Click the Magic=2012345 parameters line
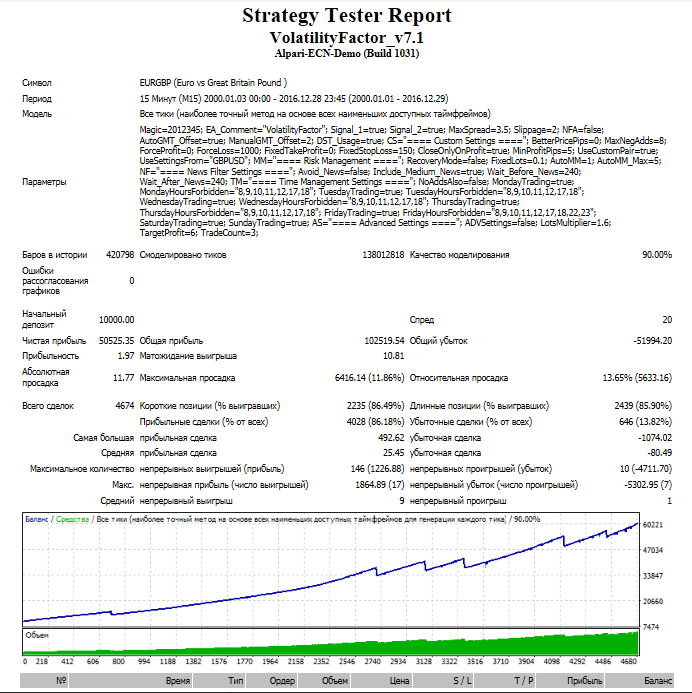 [x=372, y=130]
